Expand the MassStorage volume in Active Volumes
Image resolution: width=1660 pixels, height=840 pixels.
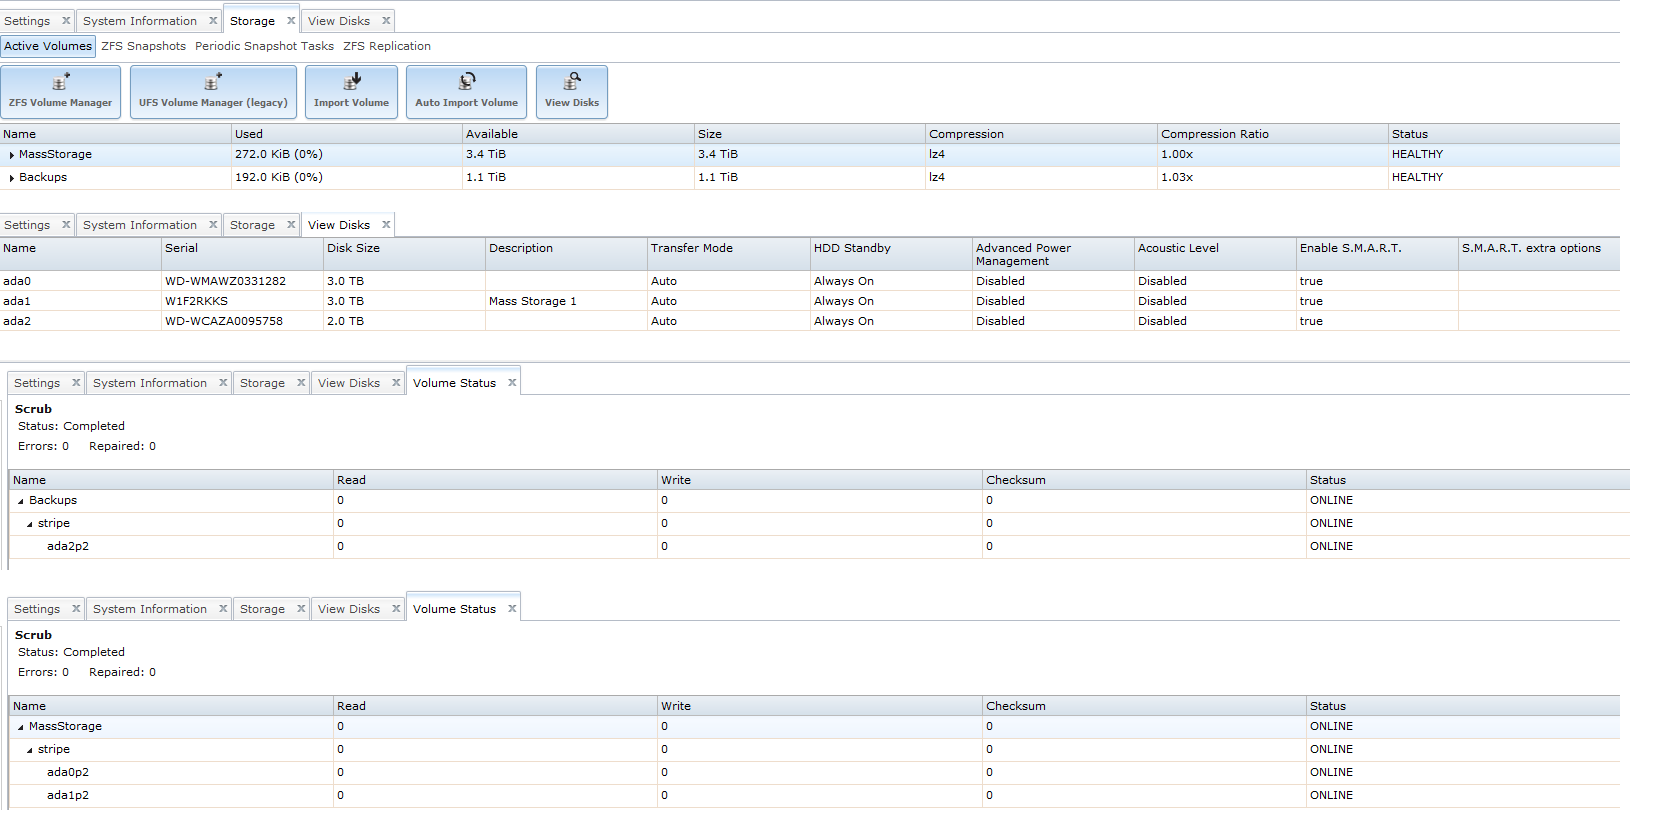11,155
